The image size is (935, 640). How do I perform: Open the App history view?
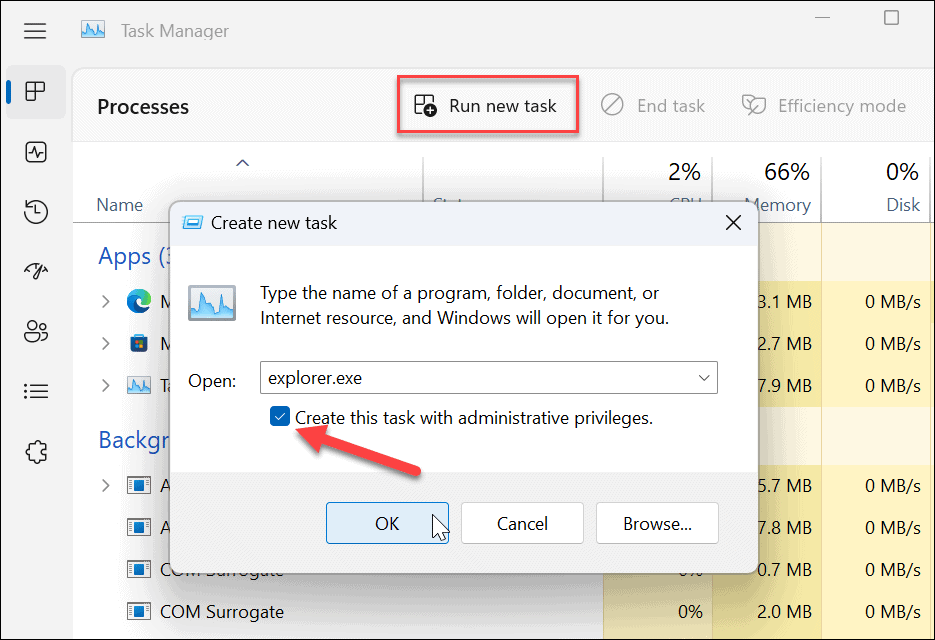pos(36,212)
